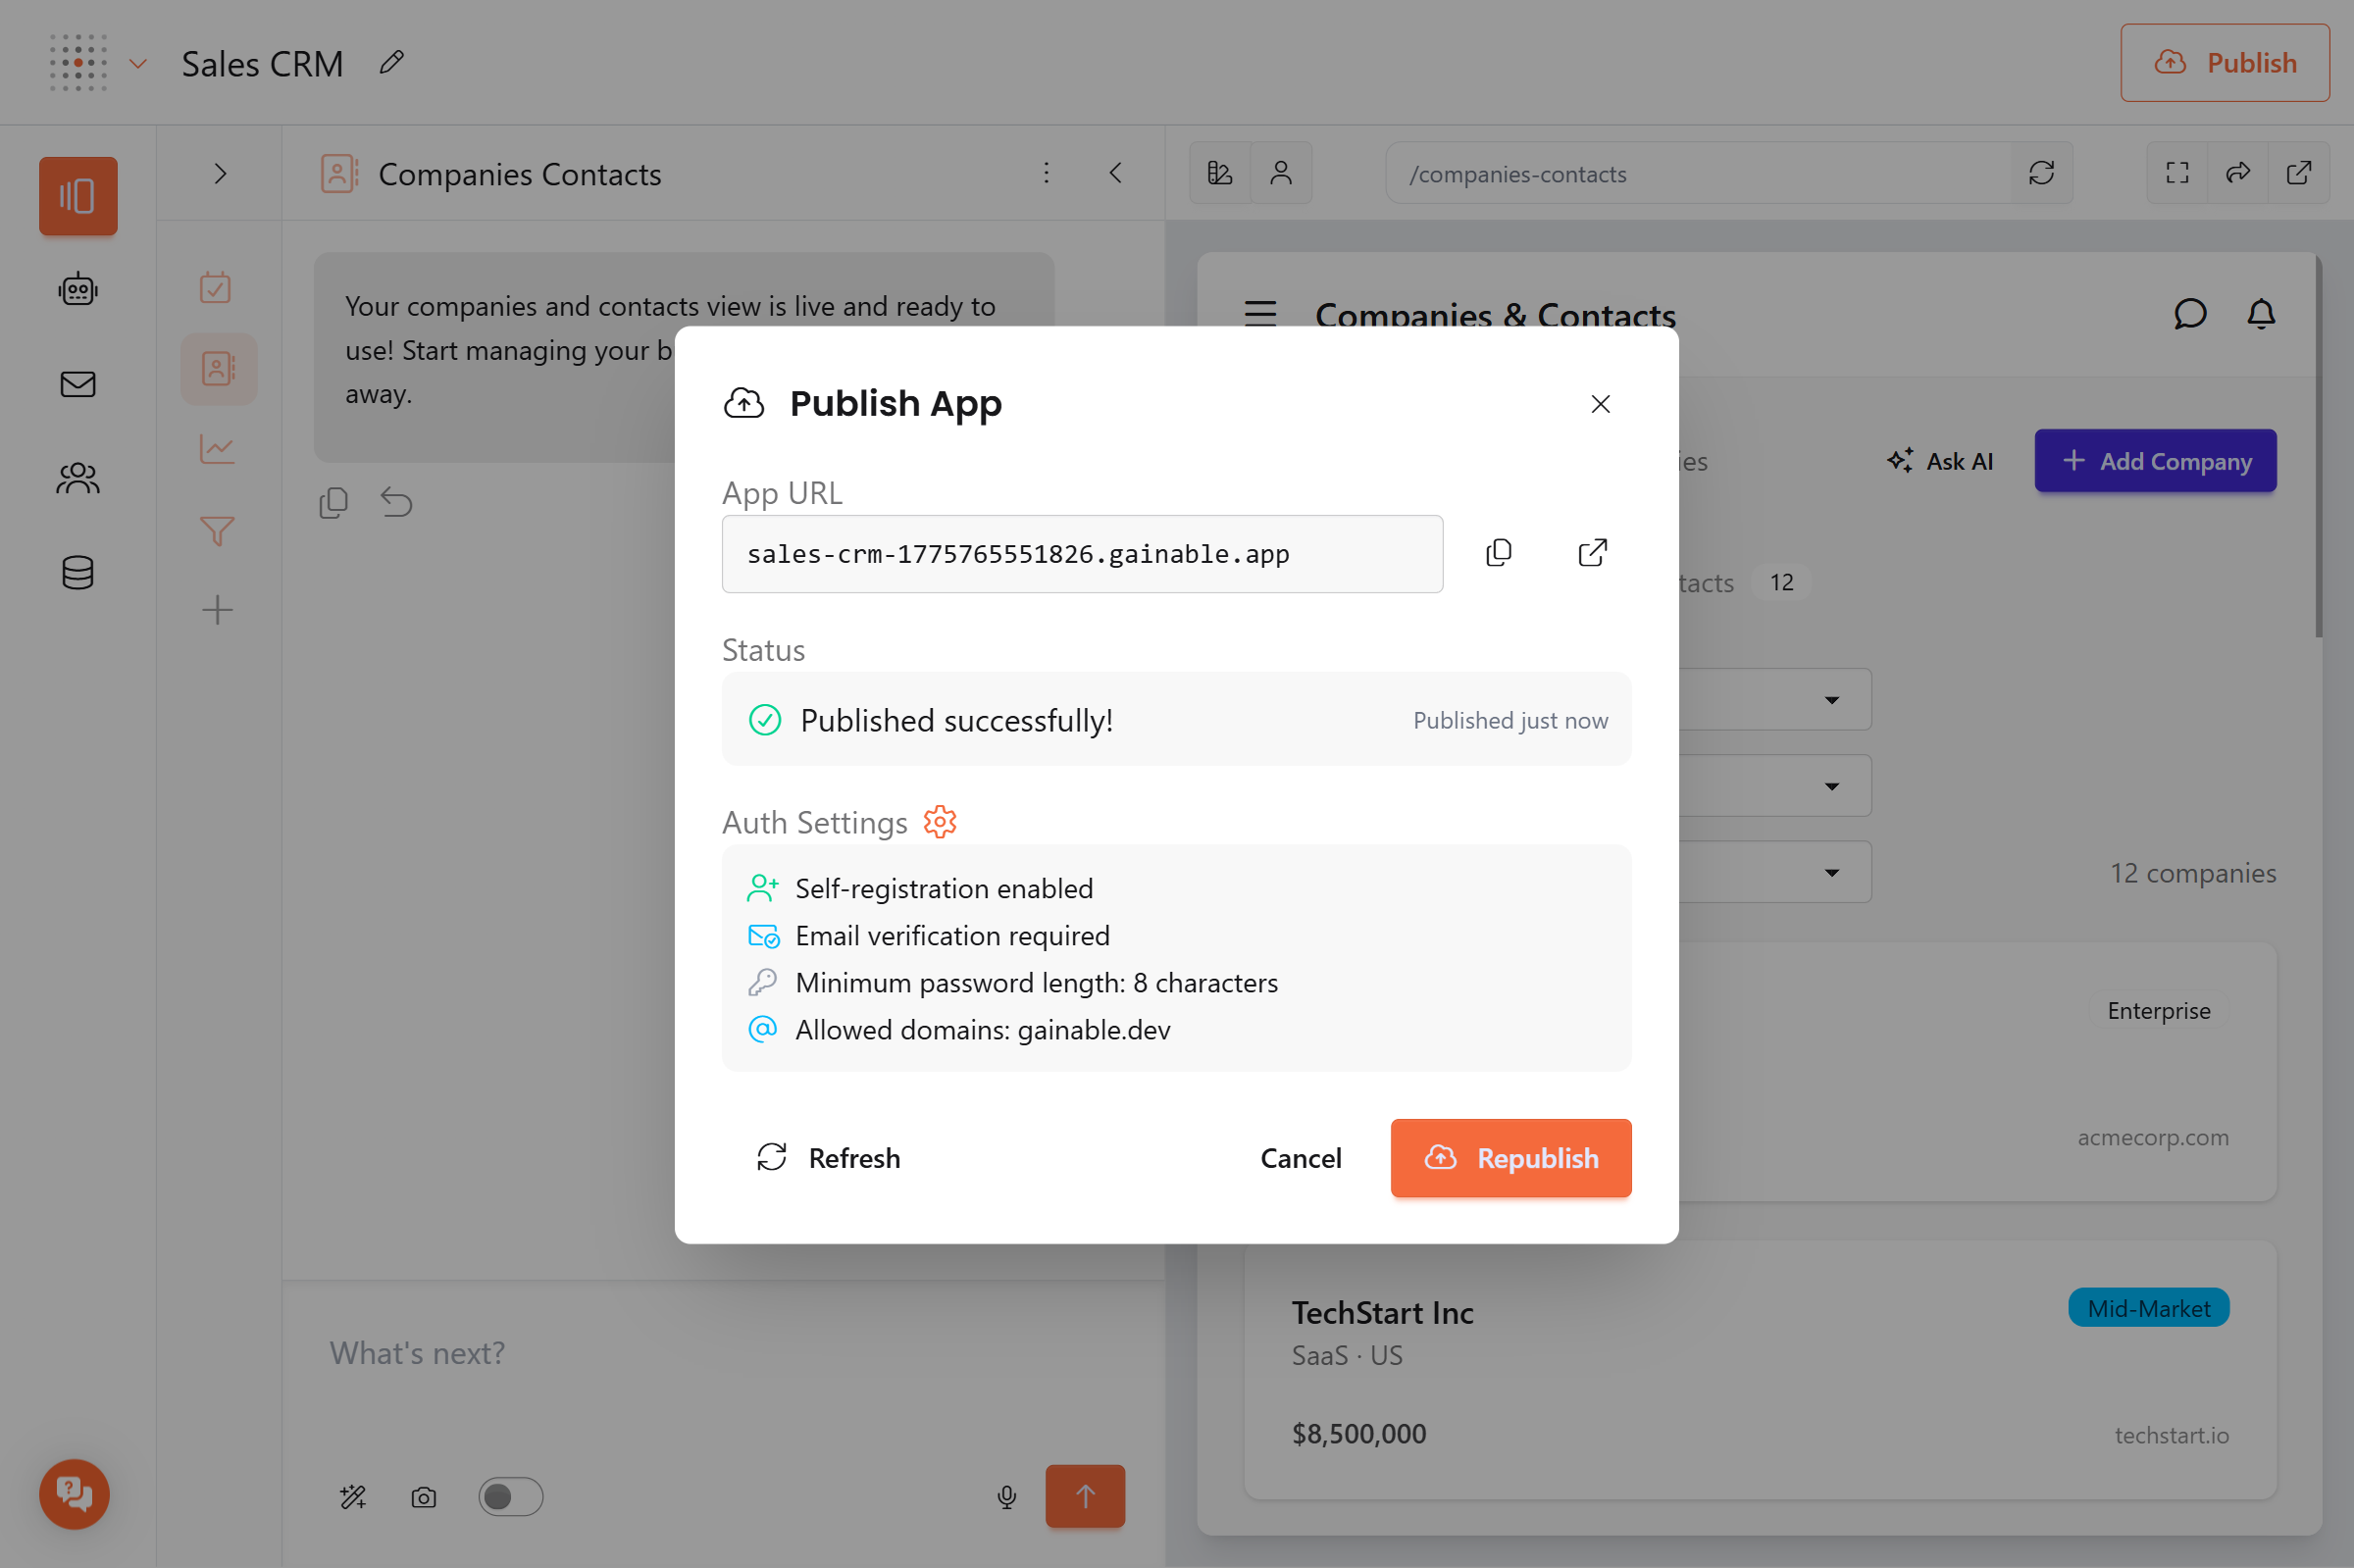Screen dimensions: 2354x1568
Task: Toggle the switch beside camera icon
Action: click(510, 1496)
